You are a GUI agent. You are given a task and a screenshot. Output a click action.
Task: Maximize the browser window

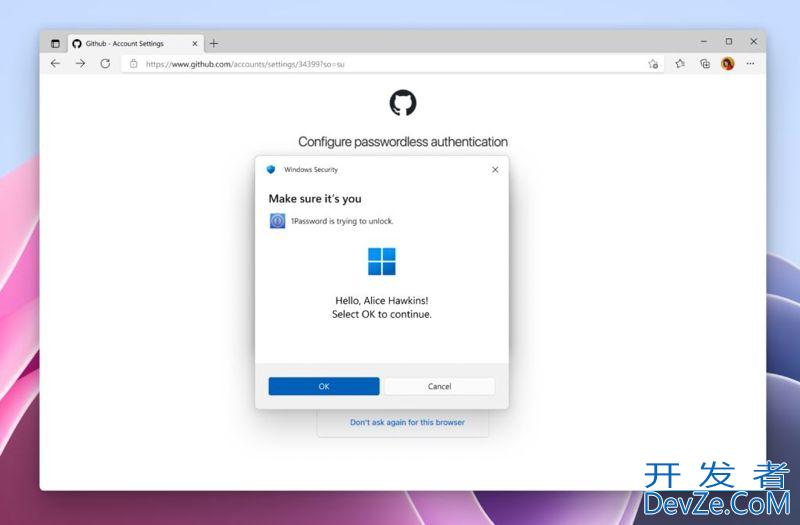tap(729, 41)
